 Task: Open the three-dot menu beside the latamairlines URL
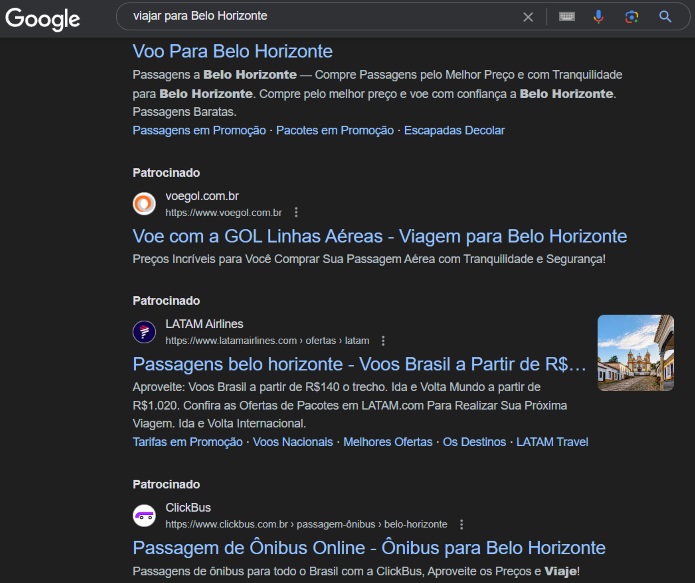[x=383, y=341]
